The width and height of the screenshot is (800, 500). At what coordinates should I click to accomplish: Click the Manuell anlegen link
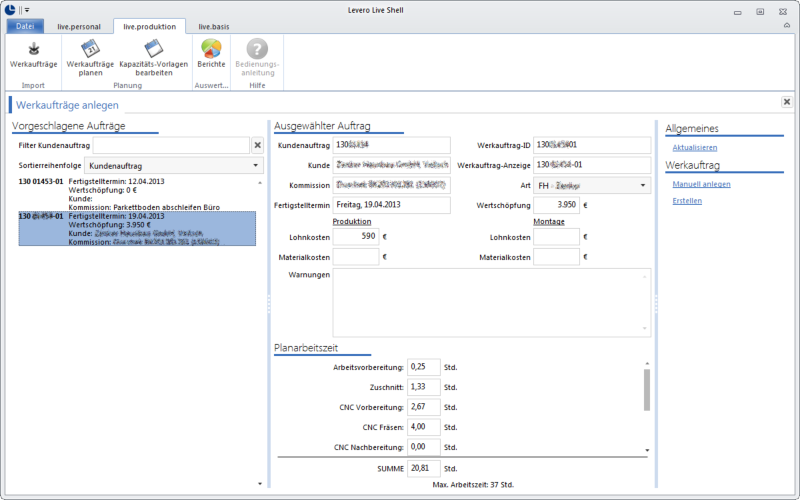pos(701,184)
